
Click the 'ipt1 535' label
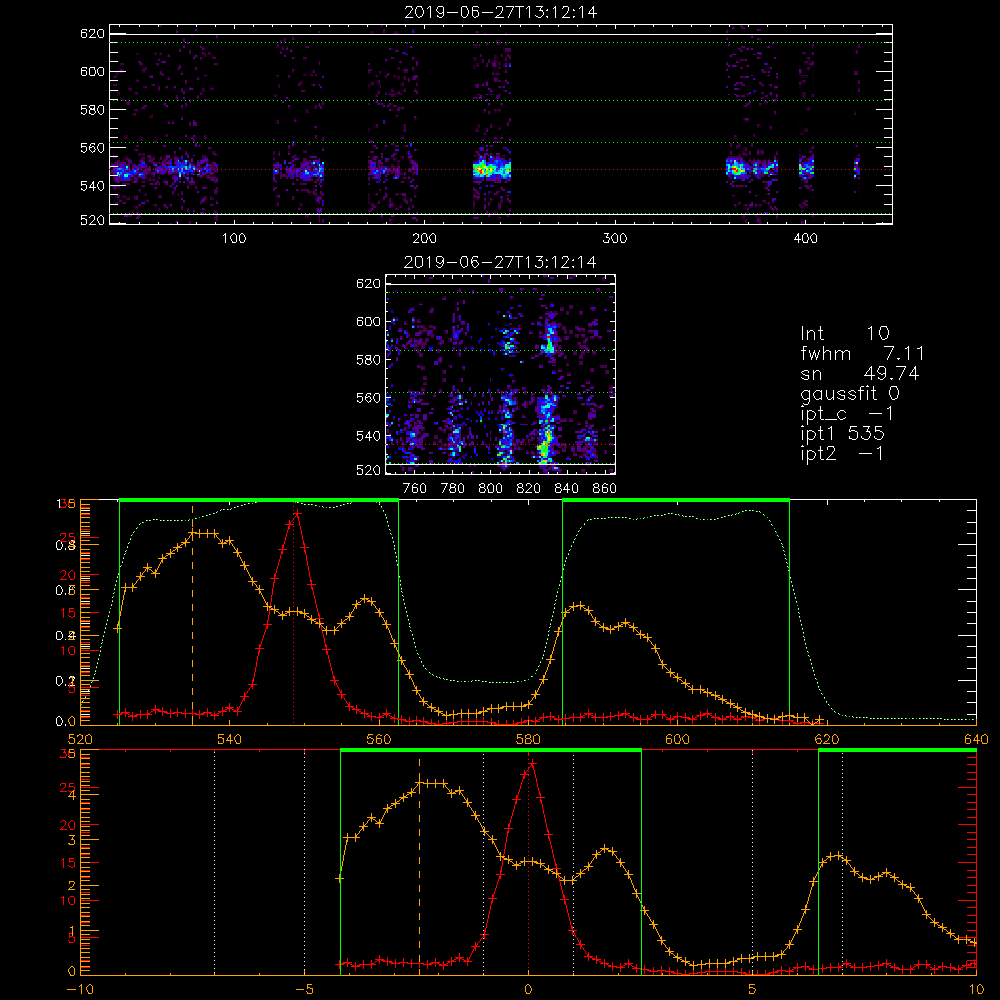842,434
